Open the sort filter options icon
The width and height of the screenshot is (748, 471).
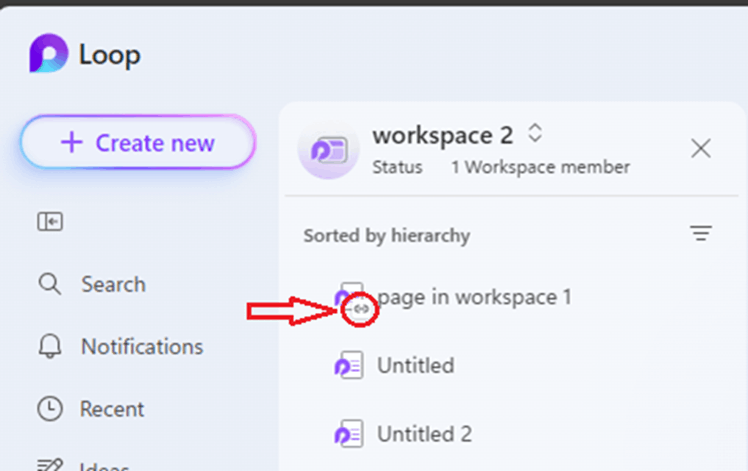pyautogui.click(x=701, y=233)
